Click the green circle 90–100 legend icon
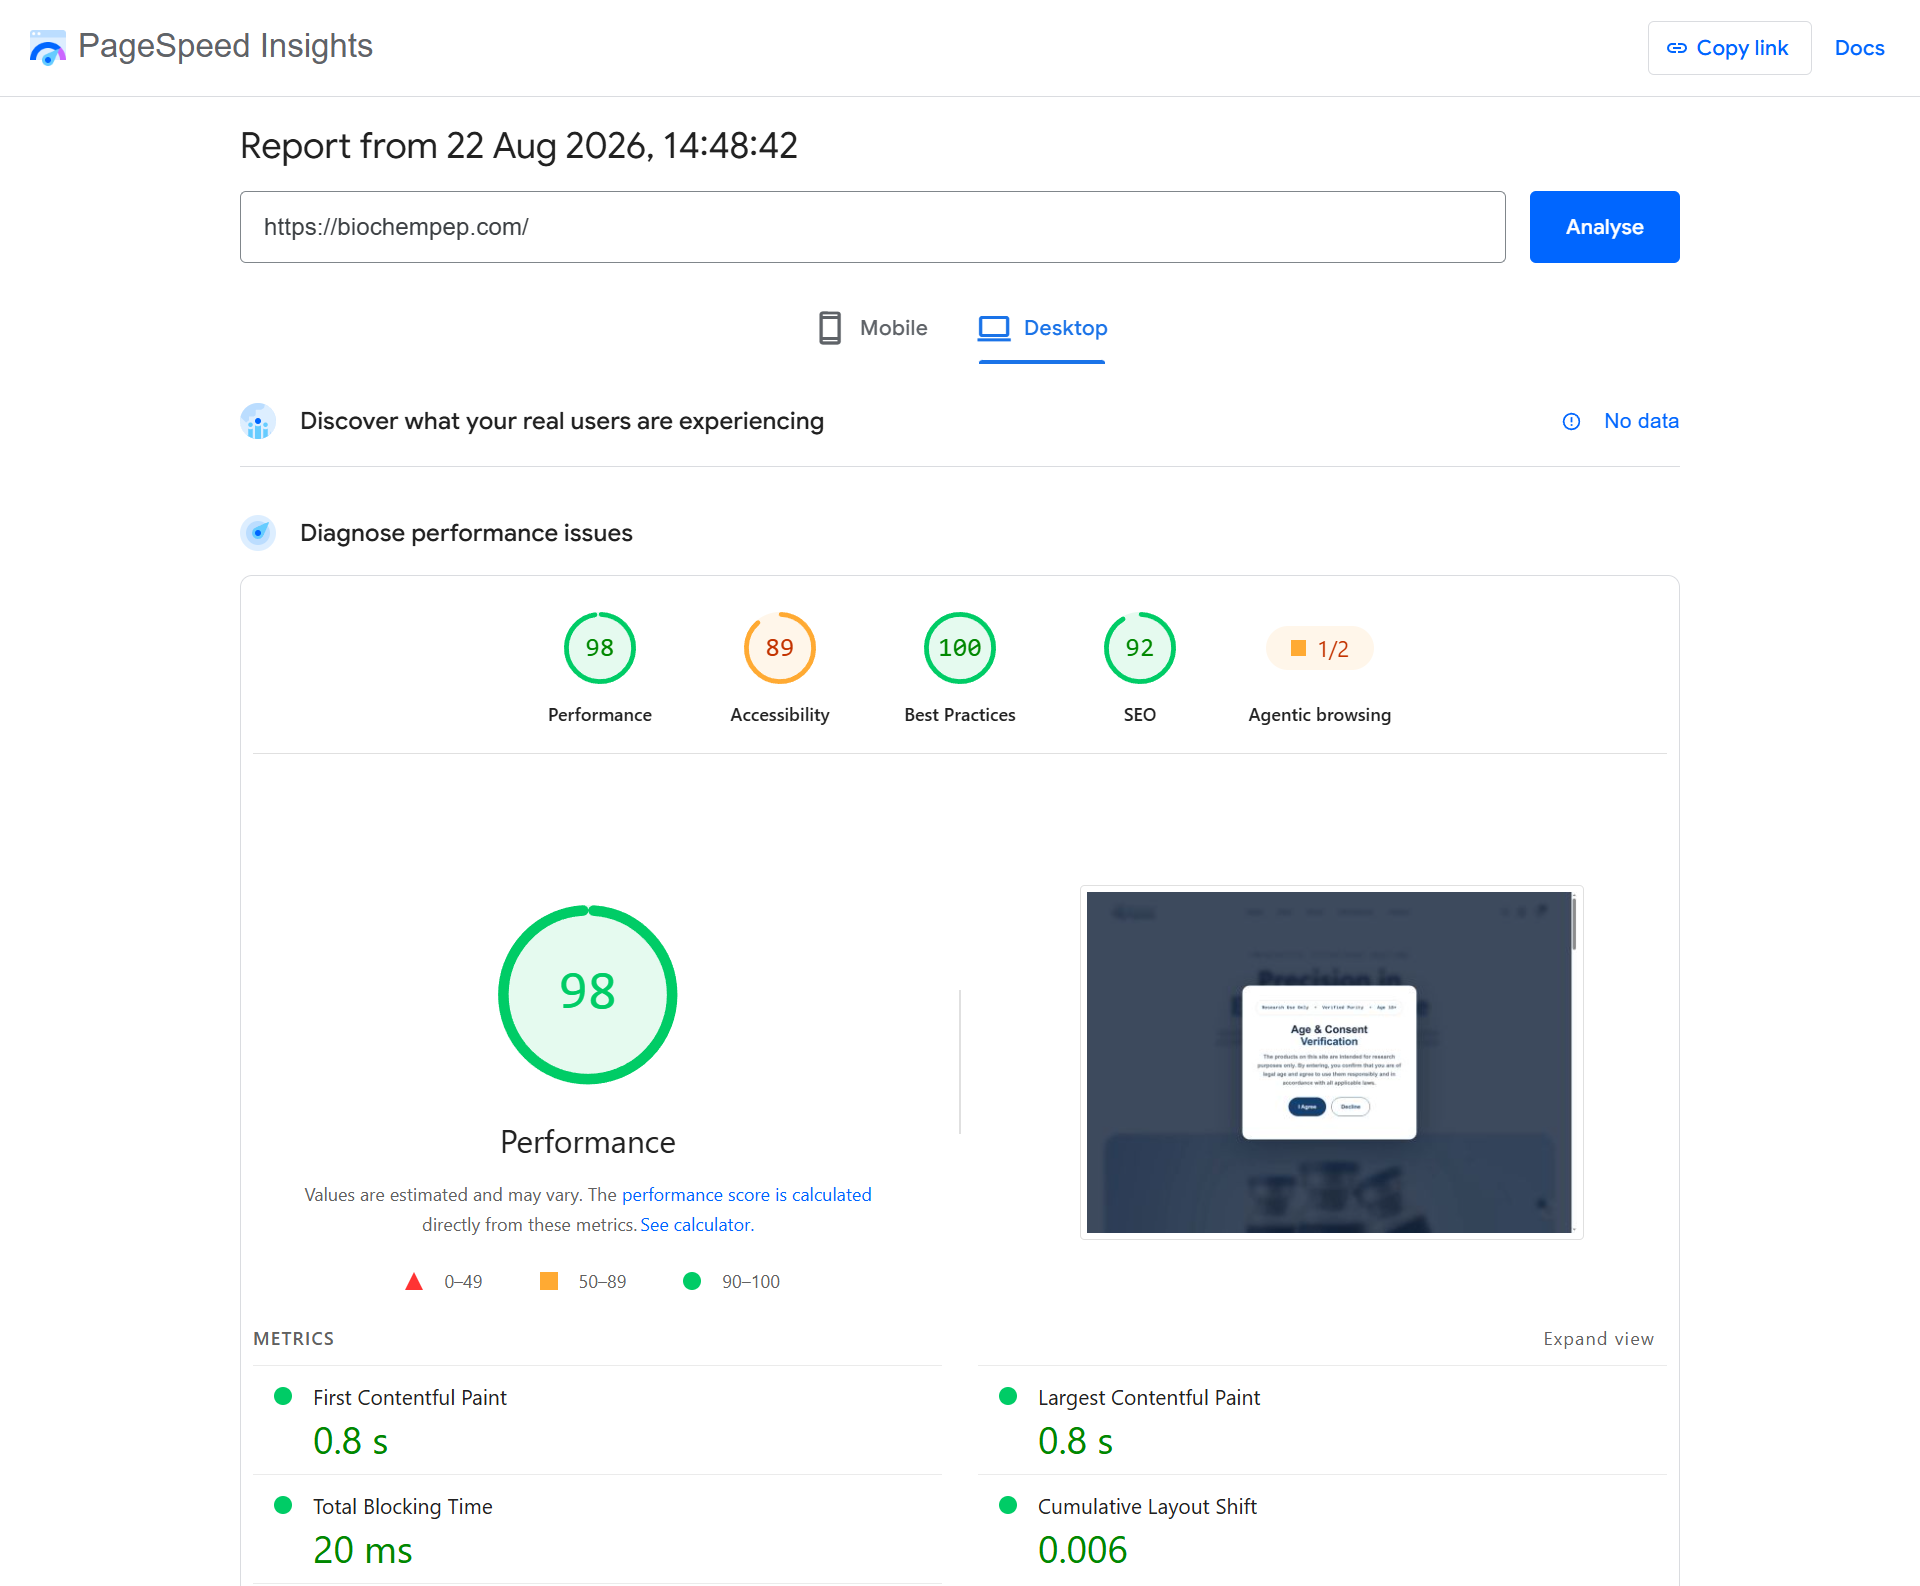1920x1586 pixels. pos(692,1281)
